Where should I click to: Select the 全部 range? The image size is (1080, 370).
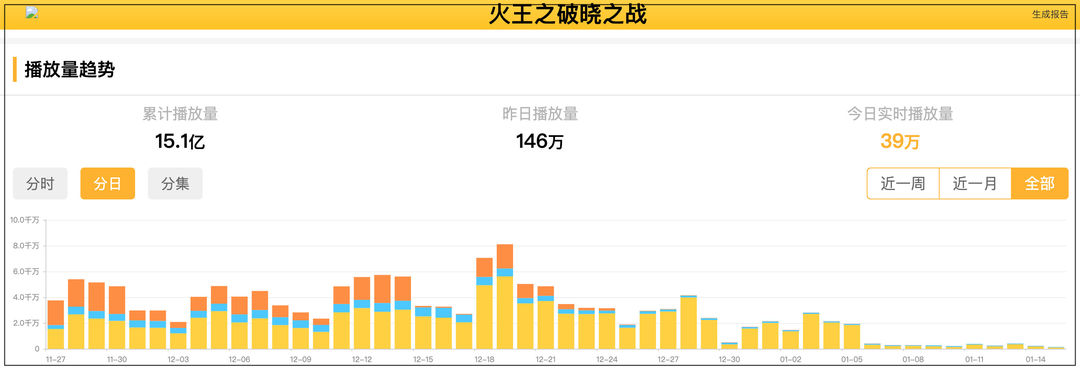[x=1039, y=183]
